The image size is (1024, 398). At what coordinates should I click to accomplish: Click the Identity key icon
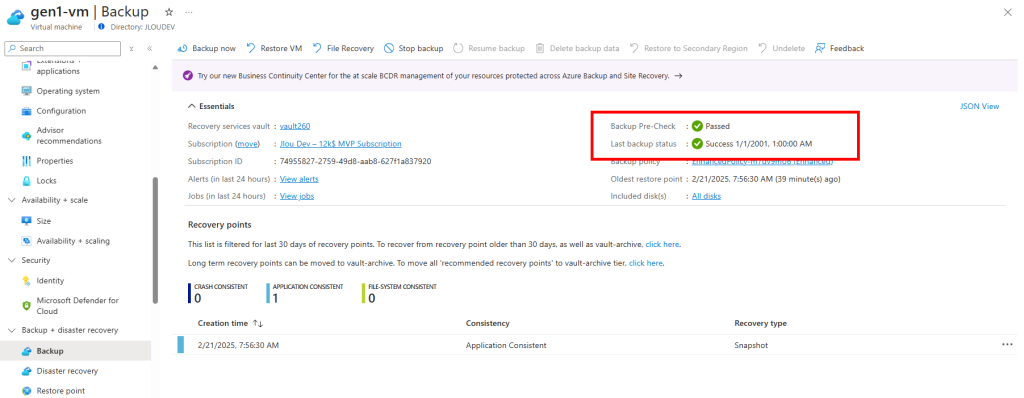pyautogui.click(x=27, y=281)
